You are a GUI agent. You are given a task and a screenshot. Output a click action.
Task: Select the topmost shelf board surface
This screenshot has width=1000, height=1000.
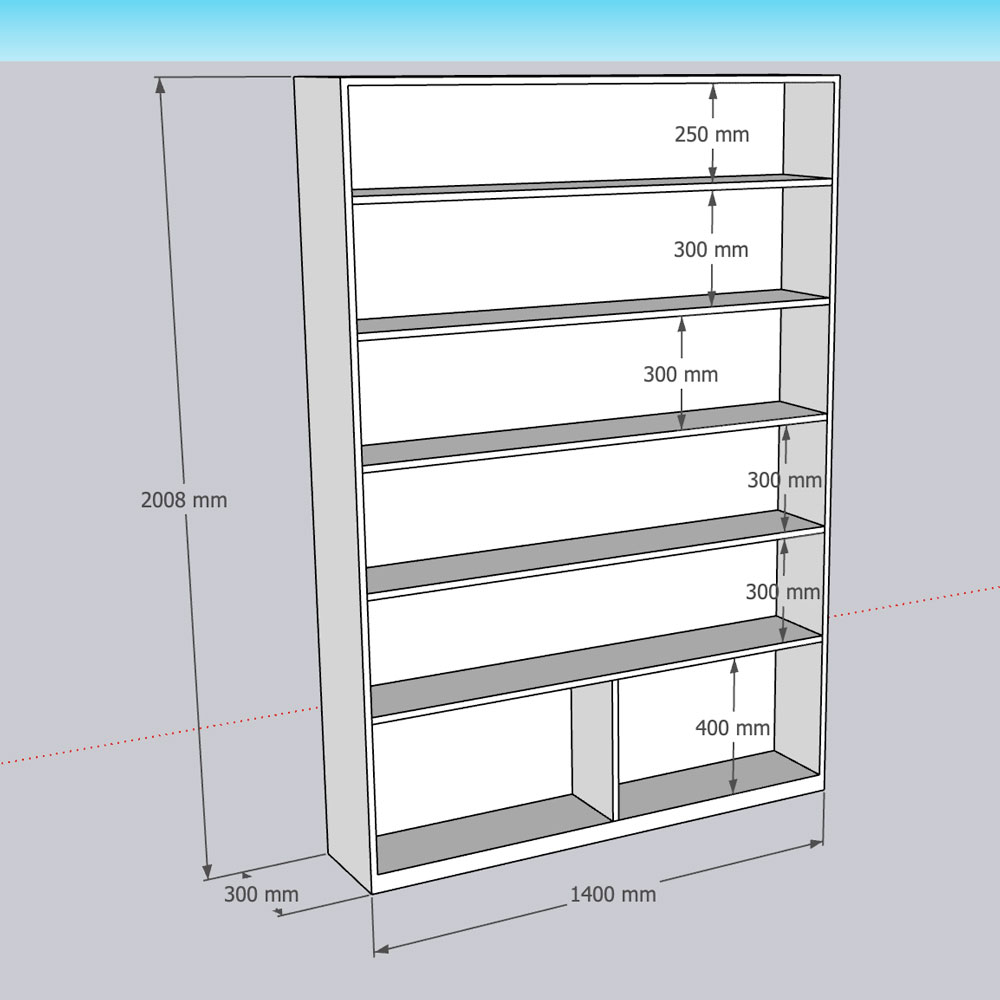[590, 184]
